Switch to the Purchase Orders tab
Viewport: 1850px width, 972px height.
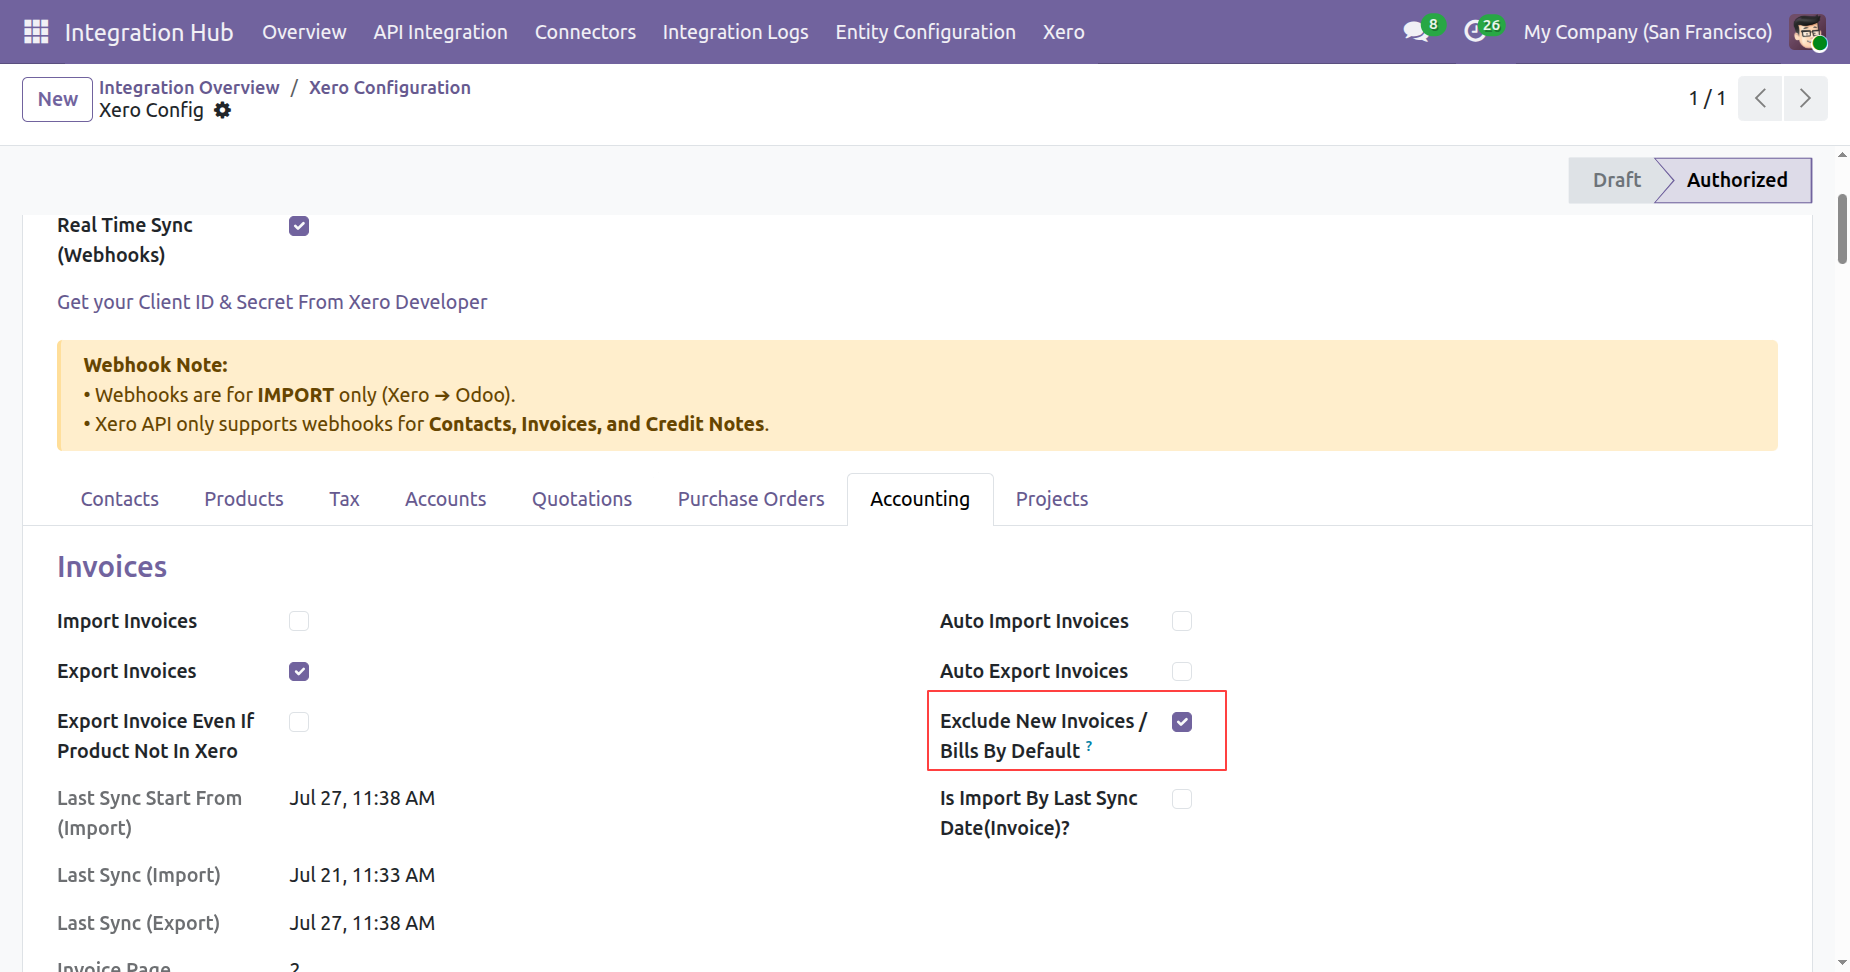751,499
